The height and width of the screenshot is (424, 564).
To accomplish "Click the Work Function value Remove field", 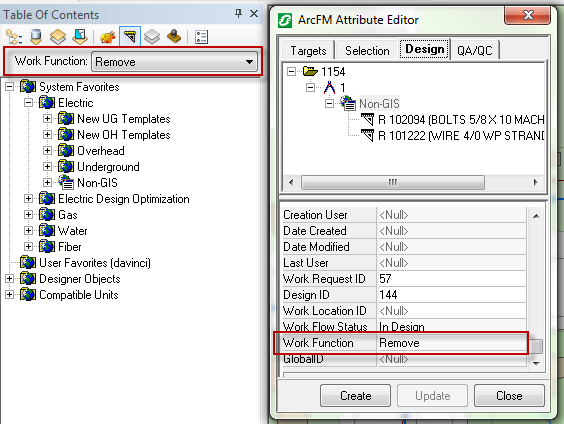I will (x=452, y=343).
